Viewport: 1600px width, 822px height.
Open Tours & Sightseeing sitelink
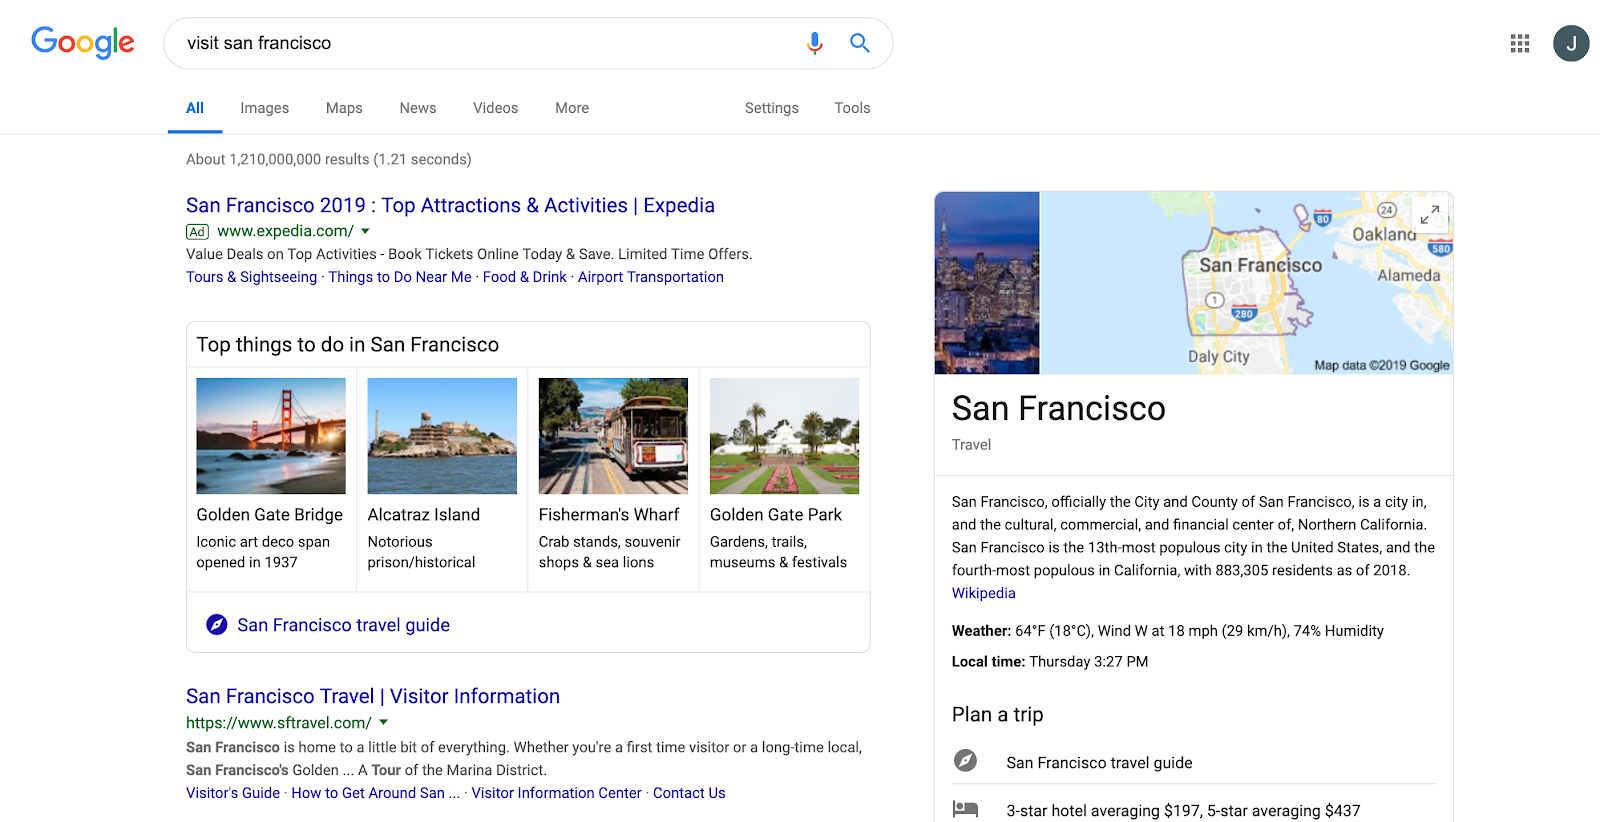point(251,277)
